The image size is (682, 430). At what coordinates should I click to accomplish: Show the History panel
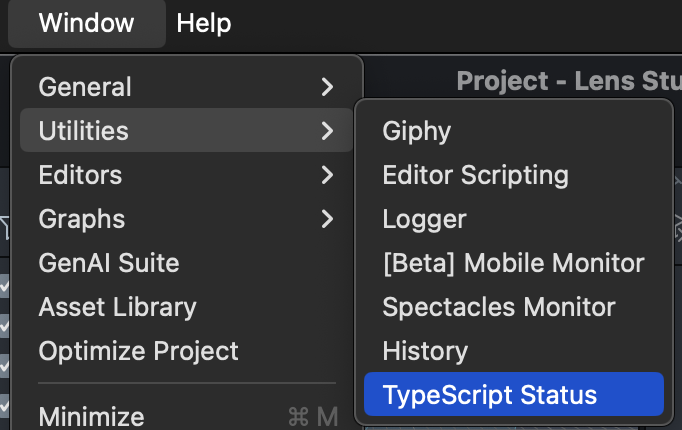[x=425, y=351]
